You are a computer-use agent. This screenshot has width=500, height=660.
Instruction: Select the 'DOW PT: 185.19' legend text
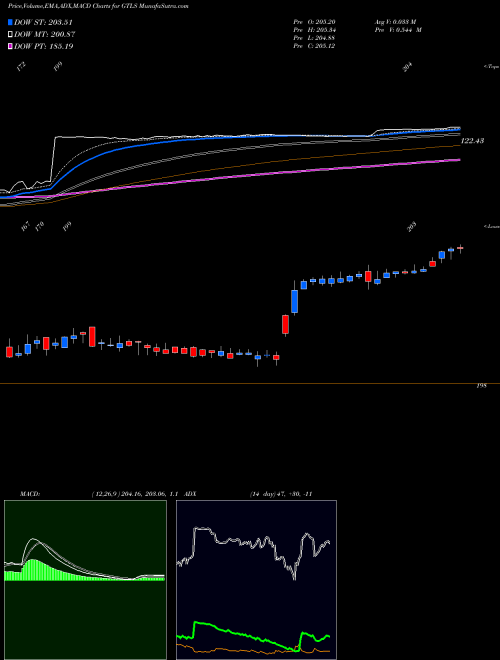pos(44,46)
